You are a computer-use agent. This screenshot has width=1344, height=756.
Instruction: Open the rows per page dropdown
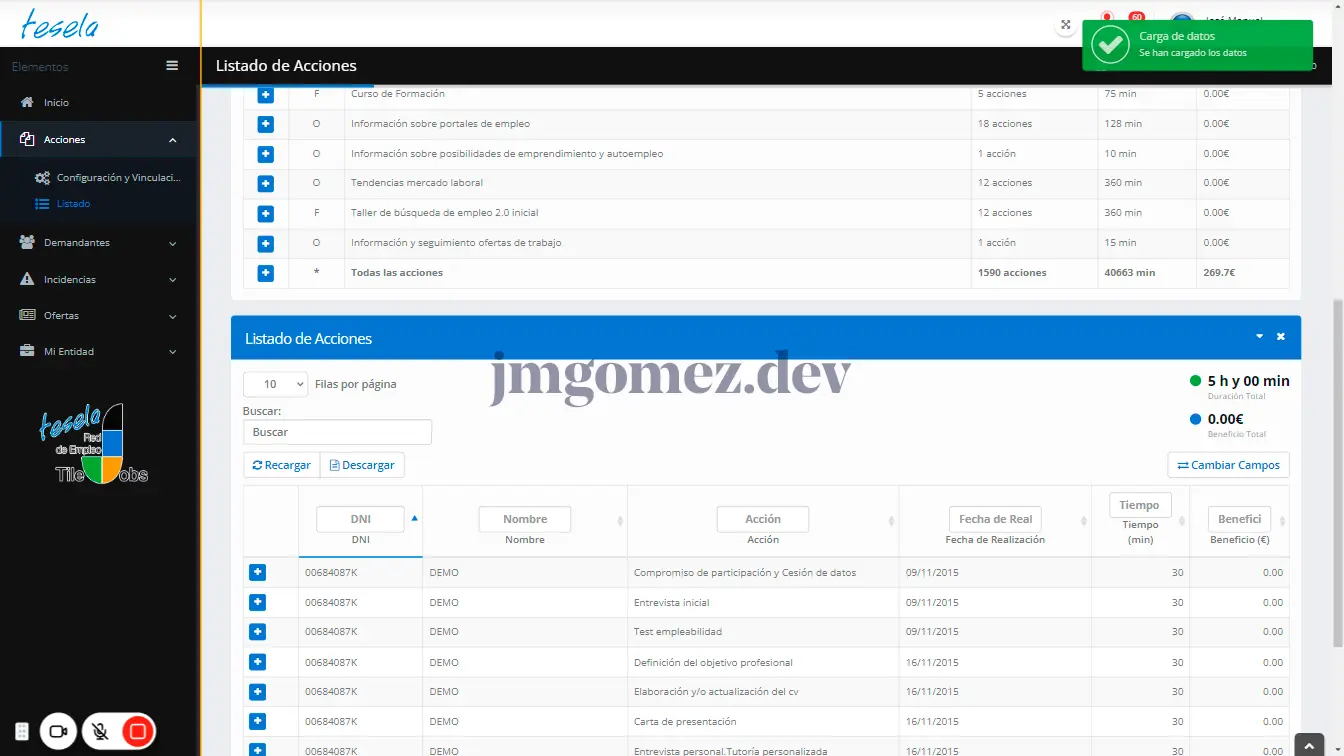pyautogui.click(x=276, y=384)
